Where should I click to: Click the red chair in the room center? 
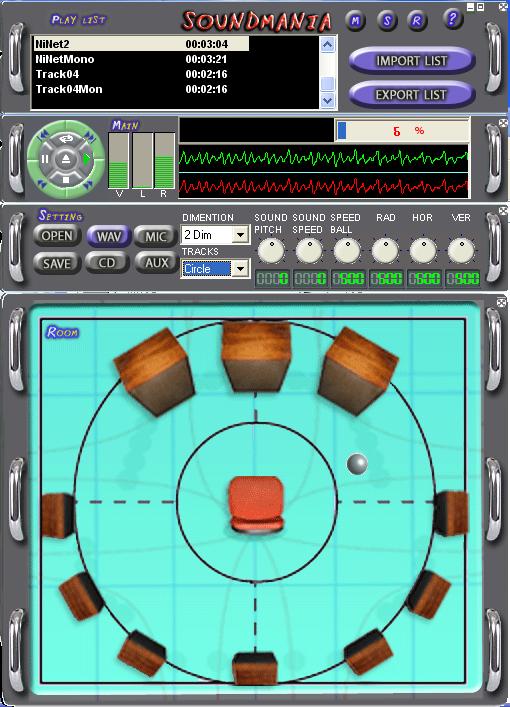coord(257,505)
